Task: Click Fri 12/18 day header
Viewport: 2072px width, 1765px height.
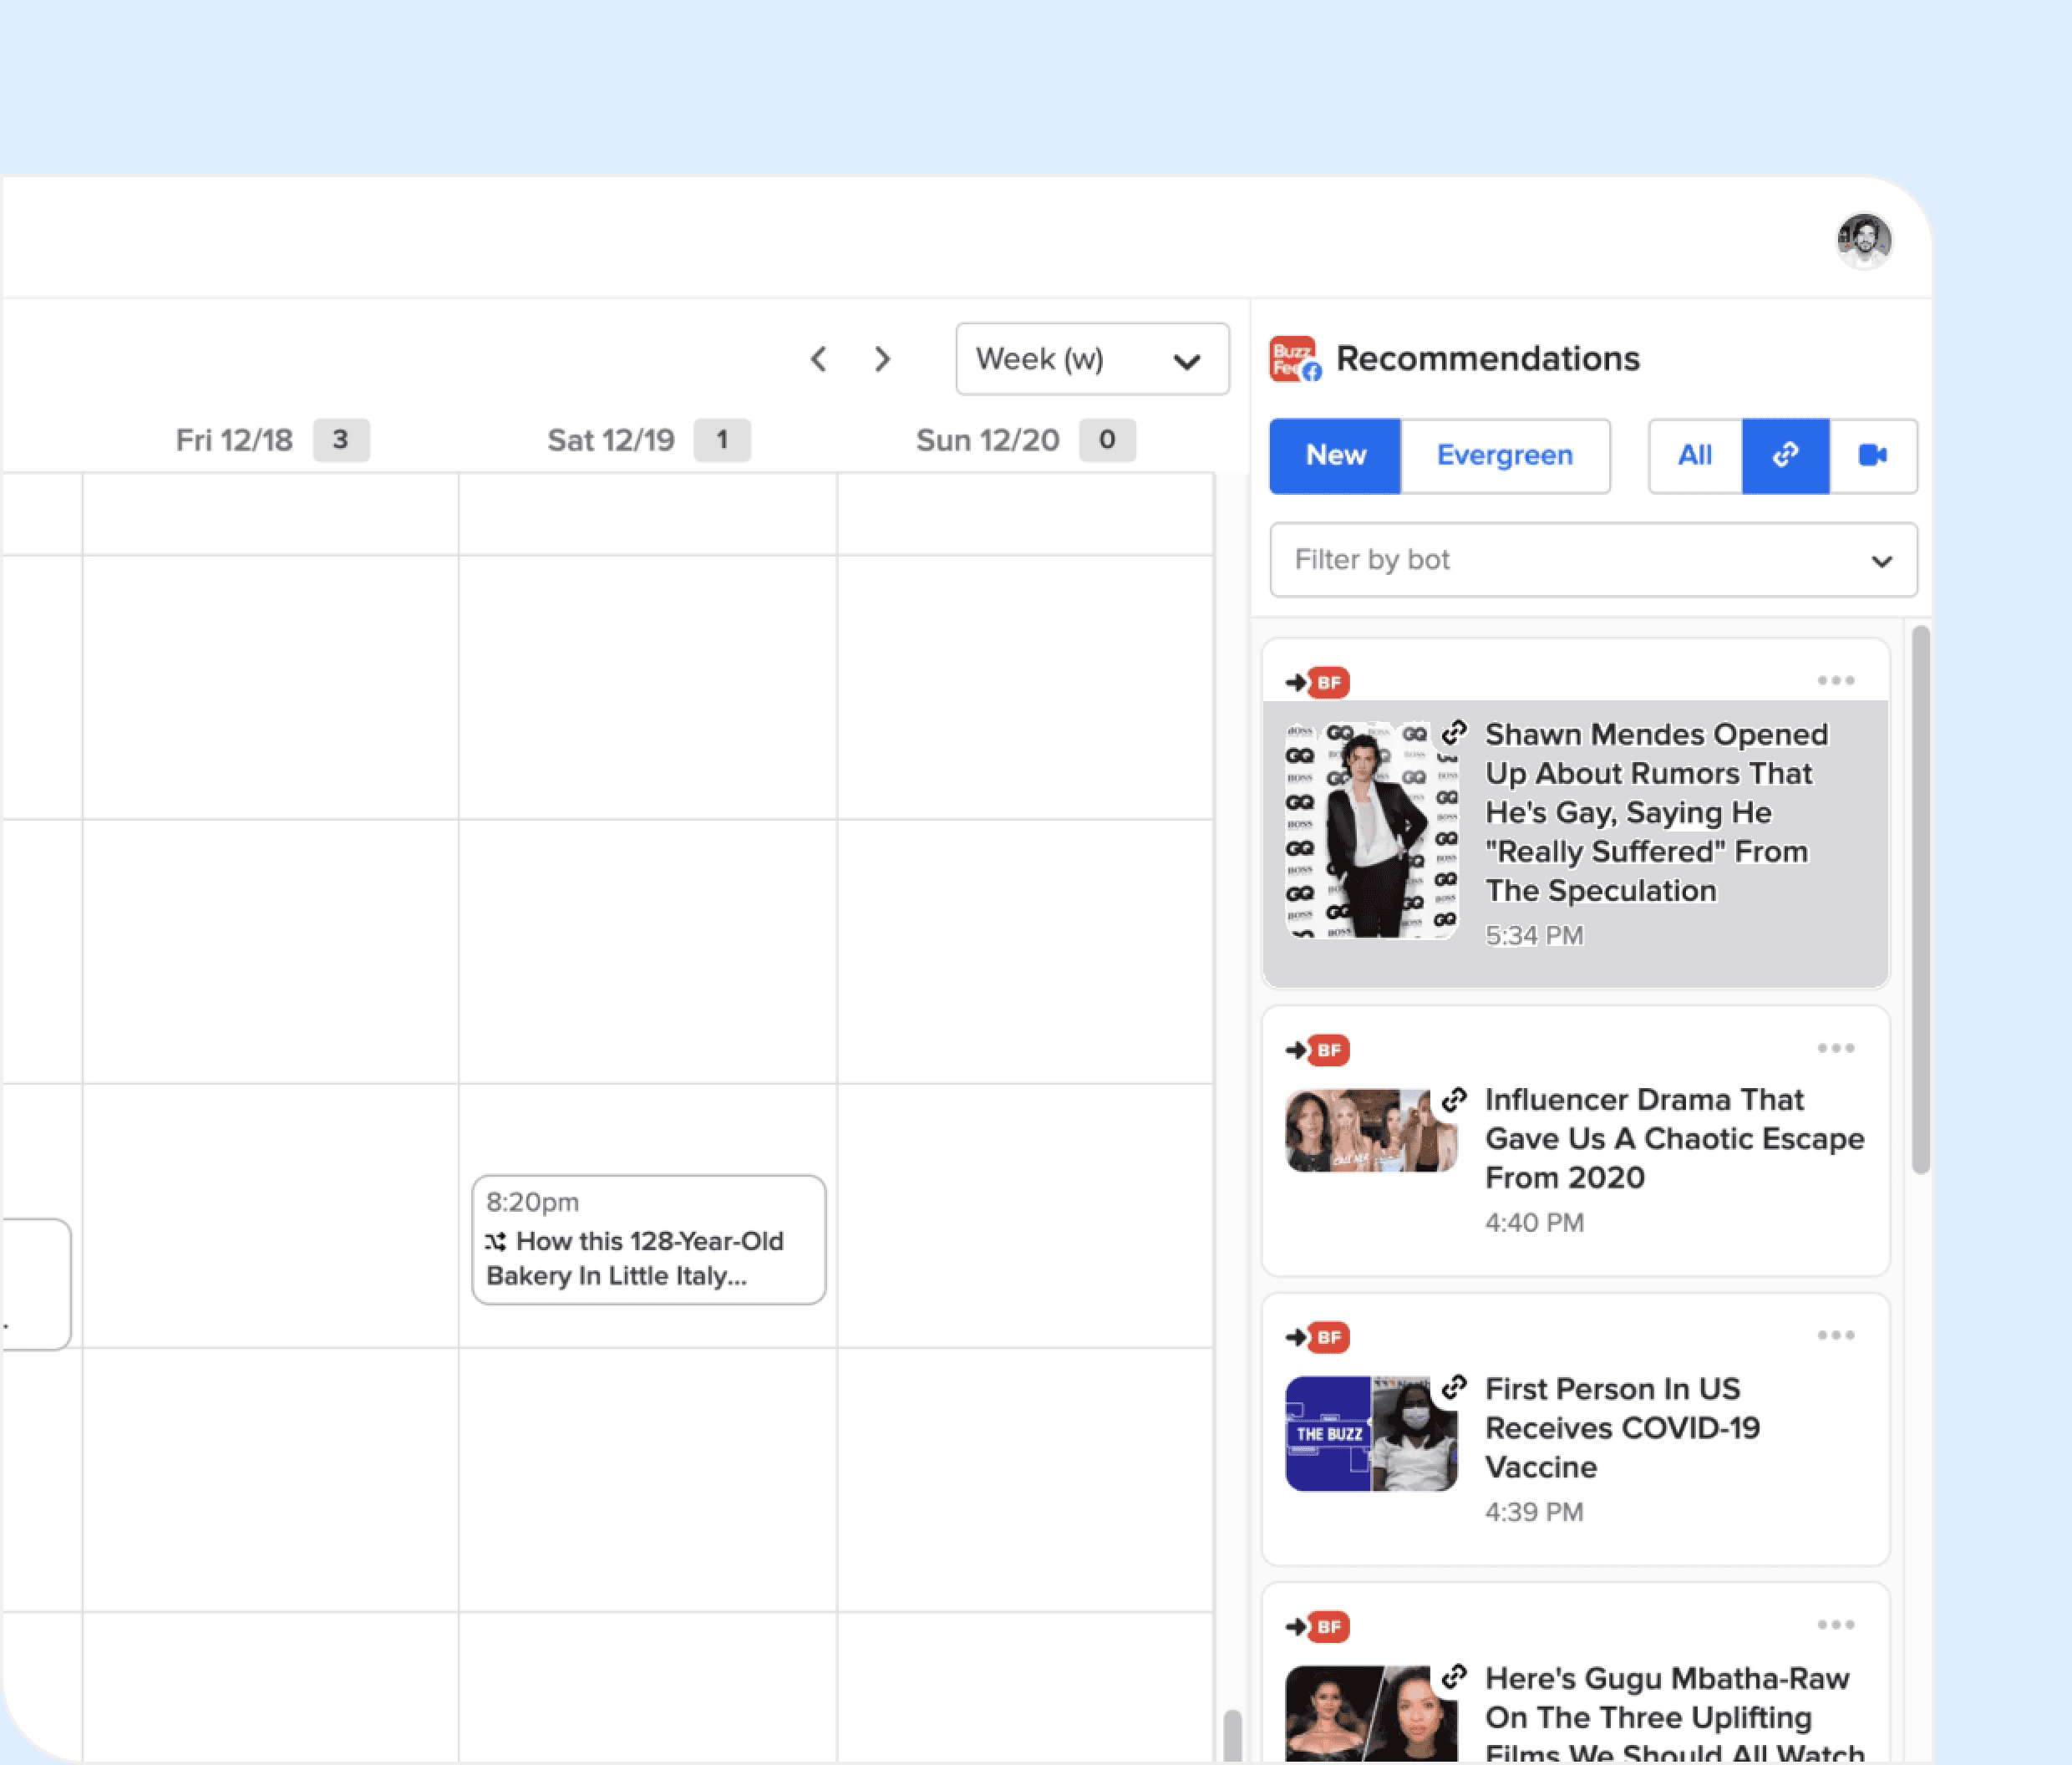Action: 235,440
